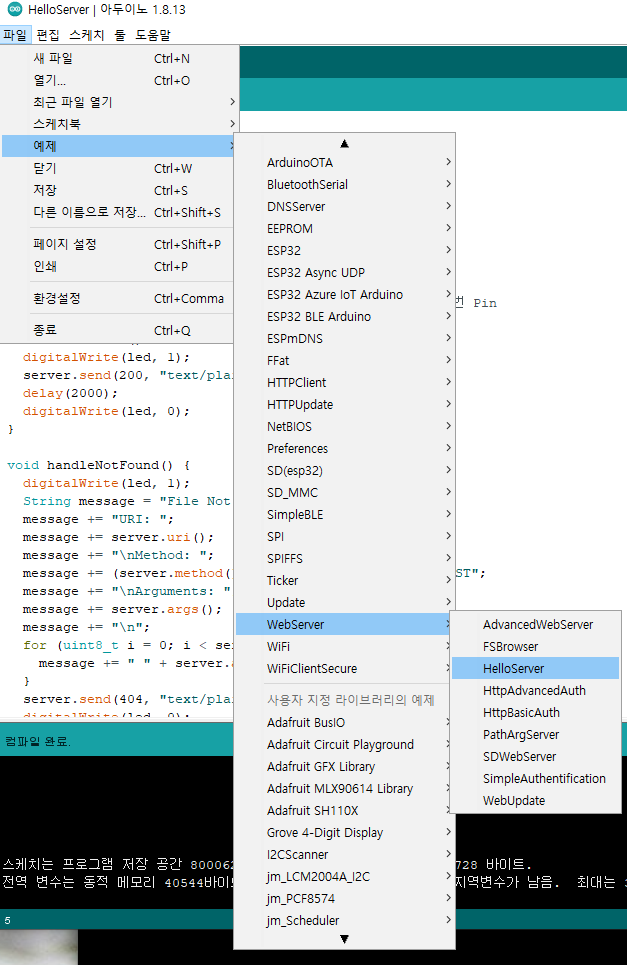Open HttpBasicAuth example
The height and width of the screenshot is (965, 627).
tap(535, 713)
